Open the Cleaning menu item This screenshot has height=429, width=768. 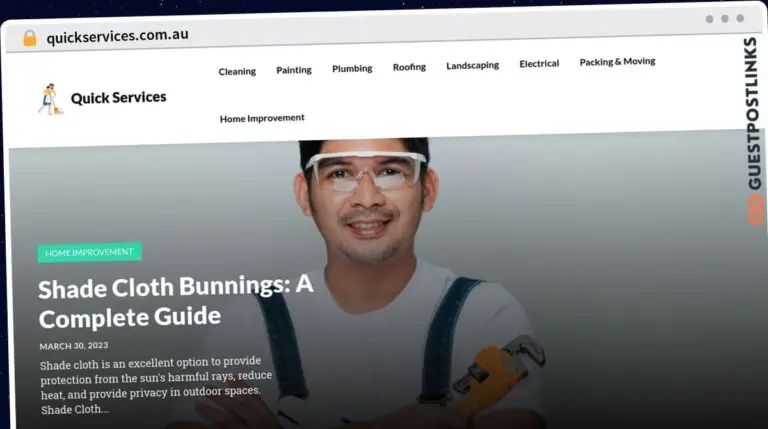click(x=237, y=71)
